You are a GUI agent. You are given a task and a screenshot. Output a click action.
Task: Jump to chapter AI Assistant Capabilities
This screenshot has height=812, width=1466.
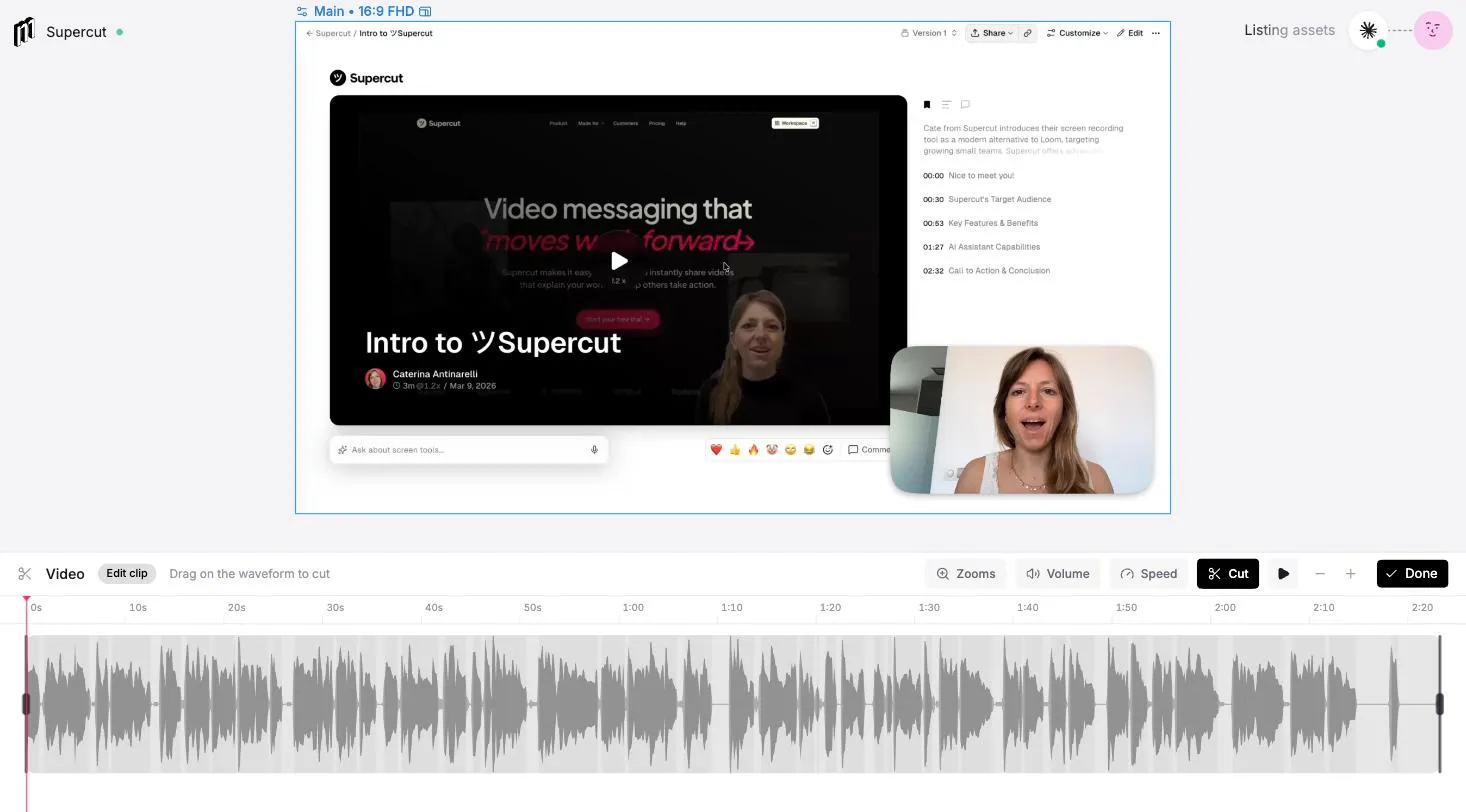(x=981, y=247)
